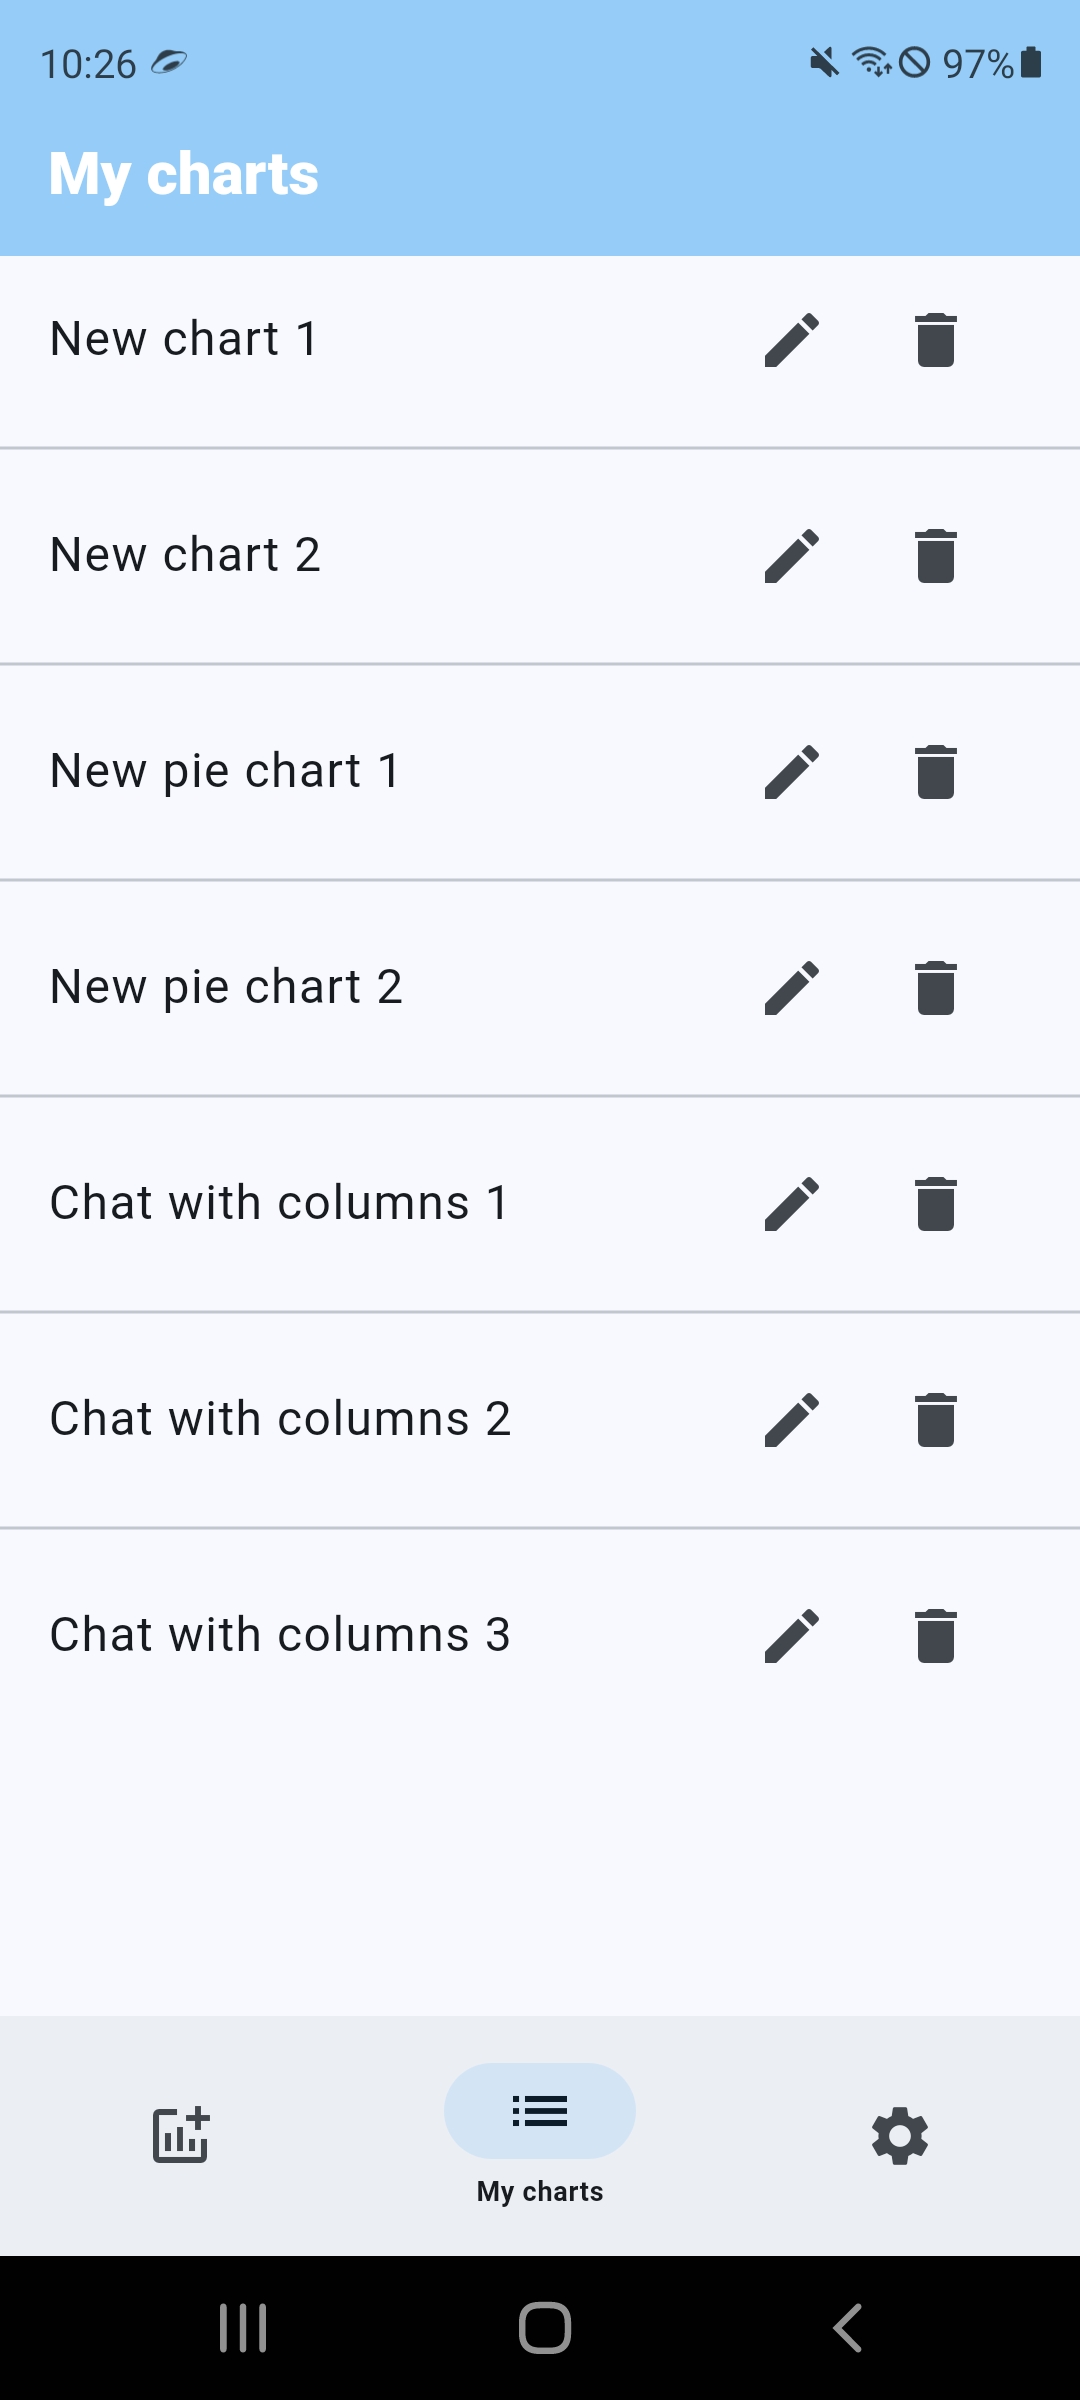Select the My charts tab
This screenshot has height=2400, width=1080.
(x=540, y=2135)
